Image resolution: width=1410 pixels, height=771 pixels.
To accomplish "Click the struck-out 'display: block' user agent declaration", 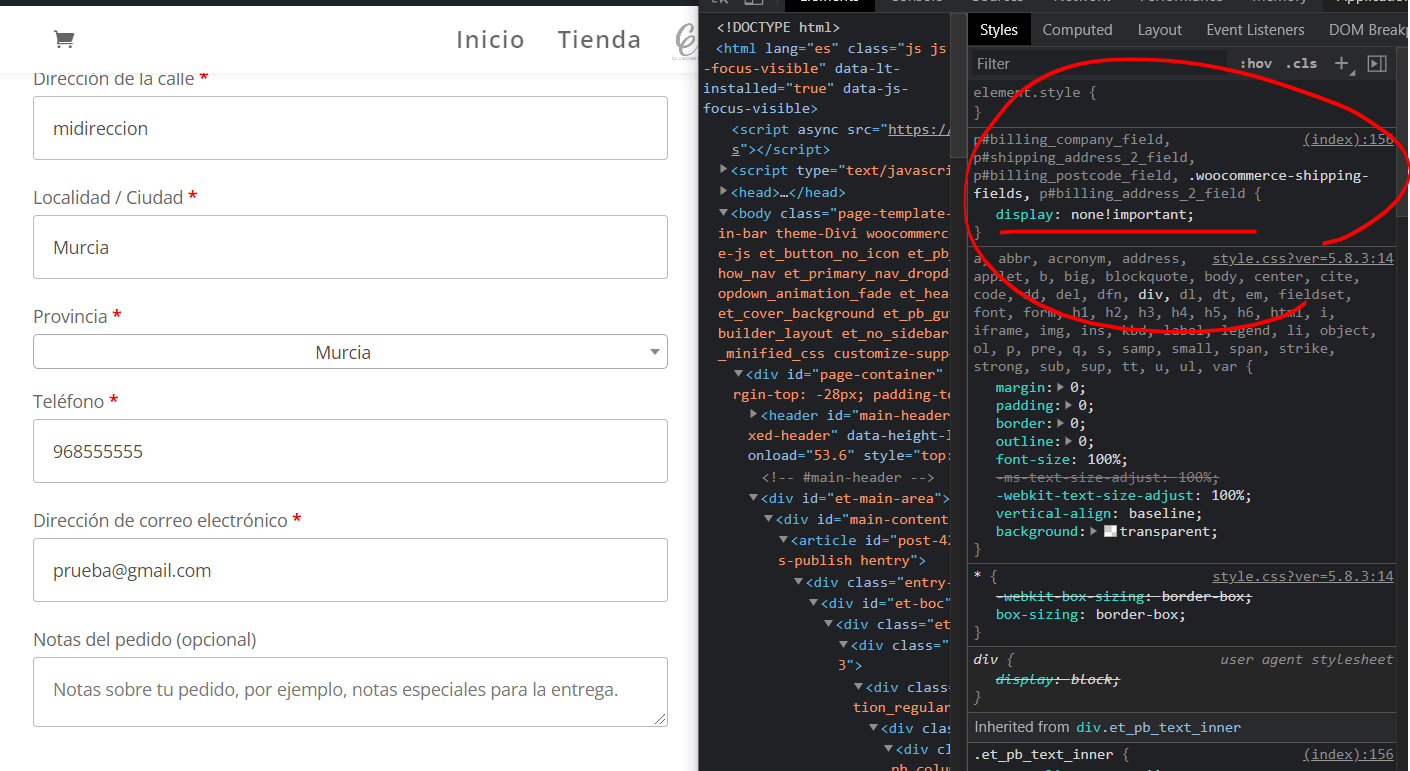I will click(1059, 679).
